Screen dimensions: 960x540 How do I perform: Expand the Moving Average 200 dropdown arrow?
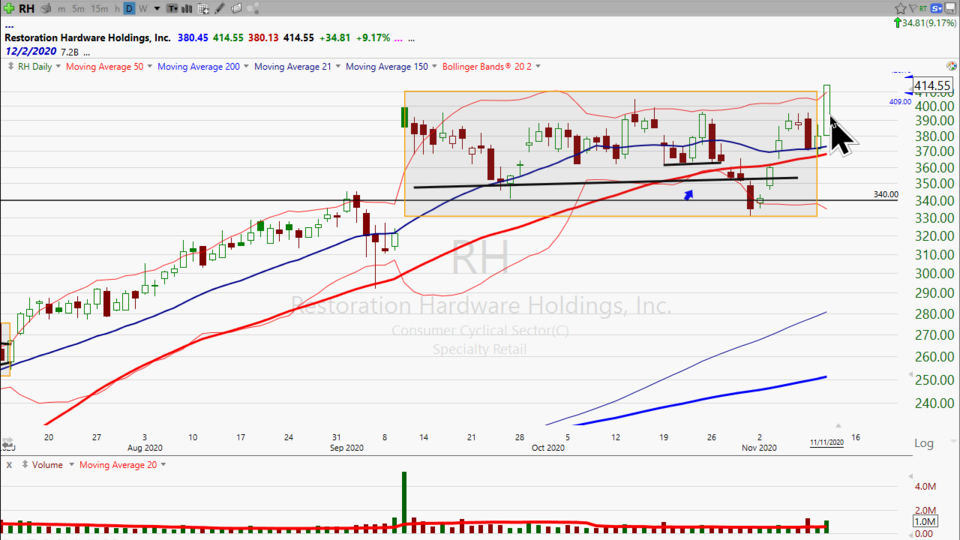point(246,66)
